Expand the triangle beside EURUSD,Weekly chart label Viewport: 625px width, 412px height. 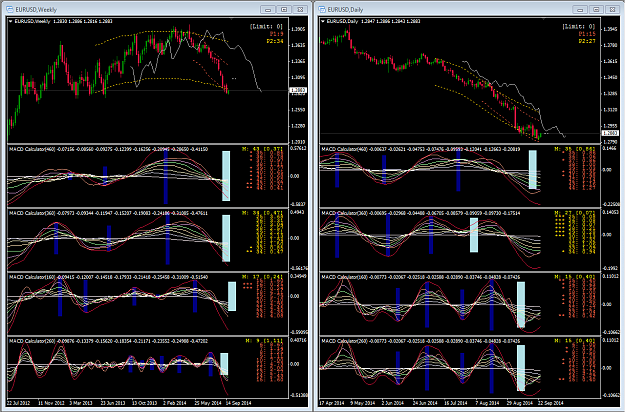coord(11,22)
